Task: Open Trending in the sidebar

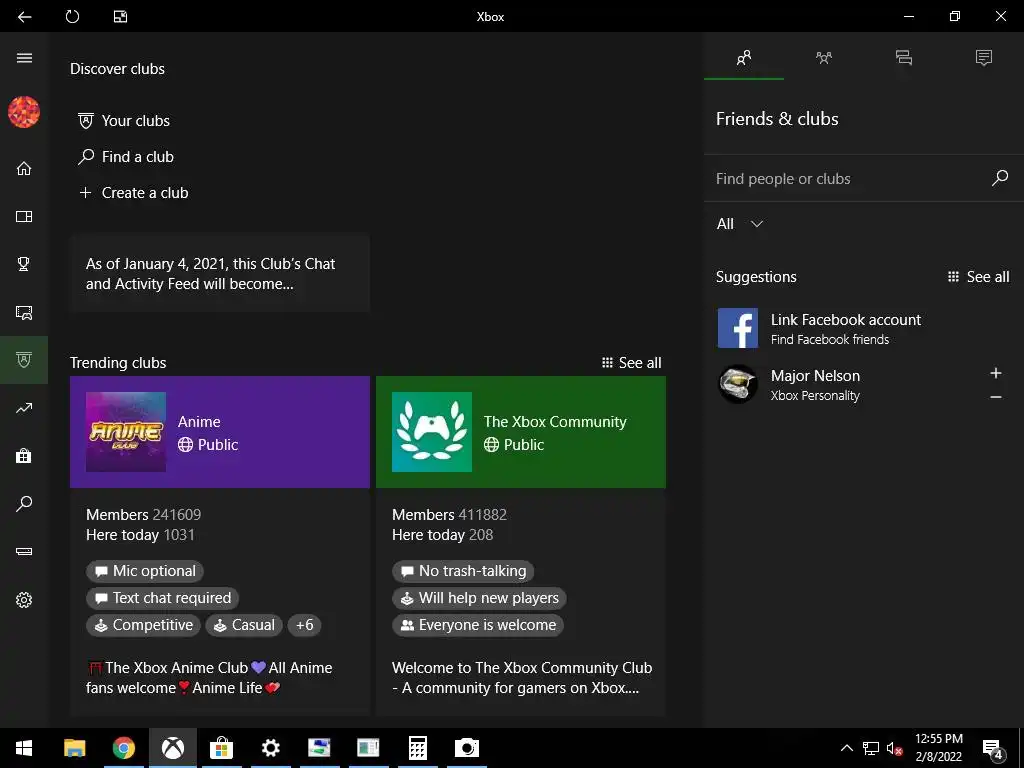Action: click(24, 408)
